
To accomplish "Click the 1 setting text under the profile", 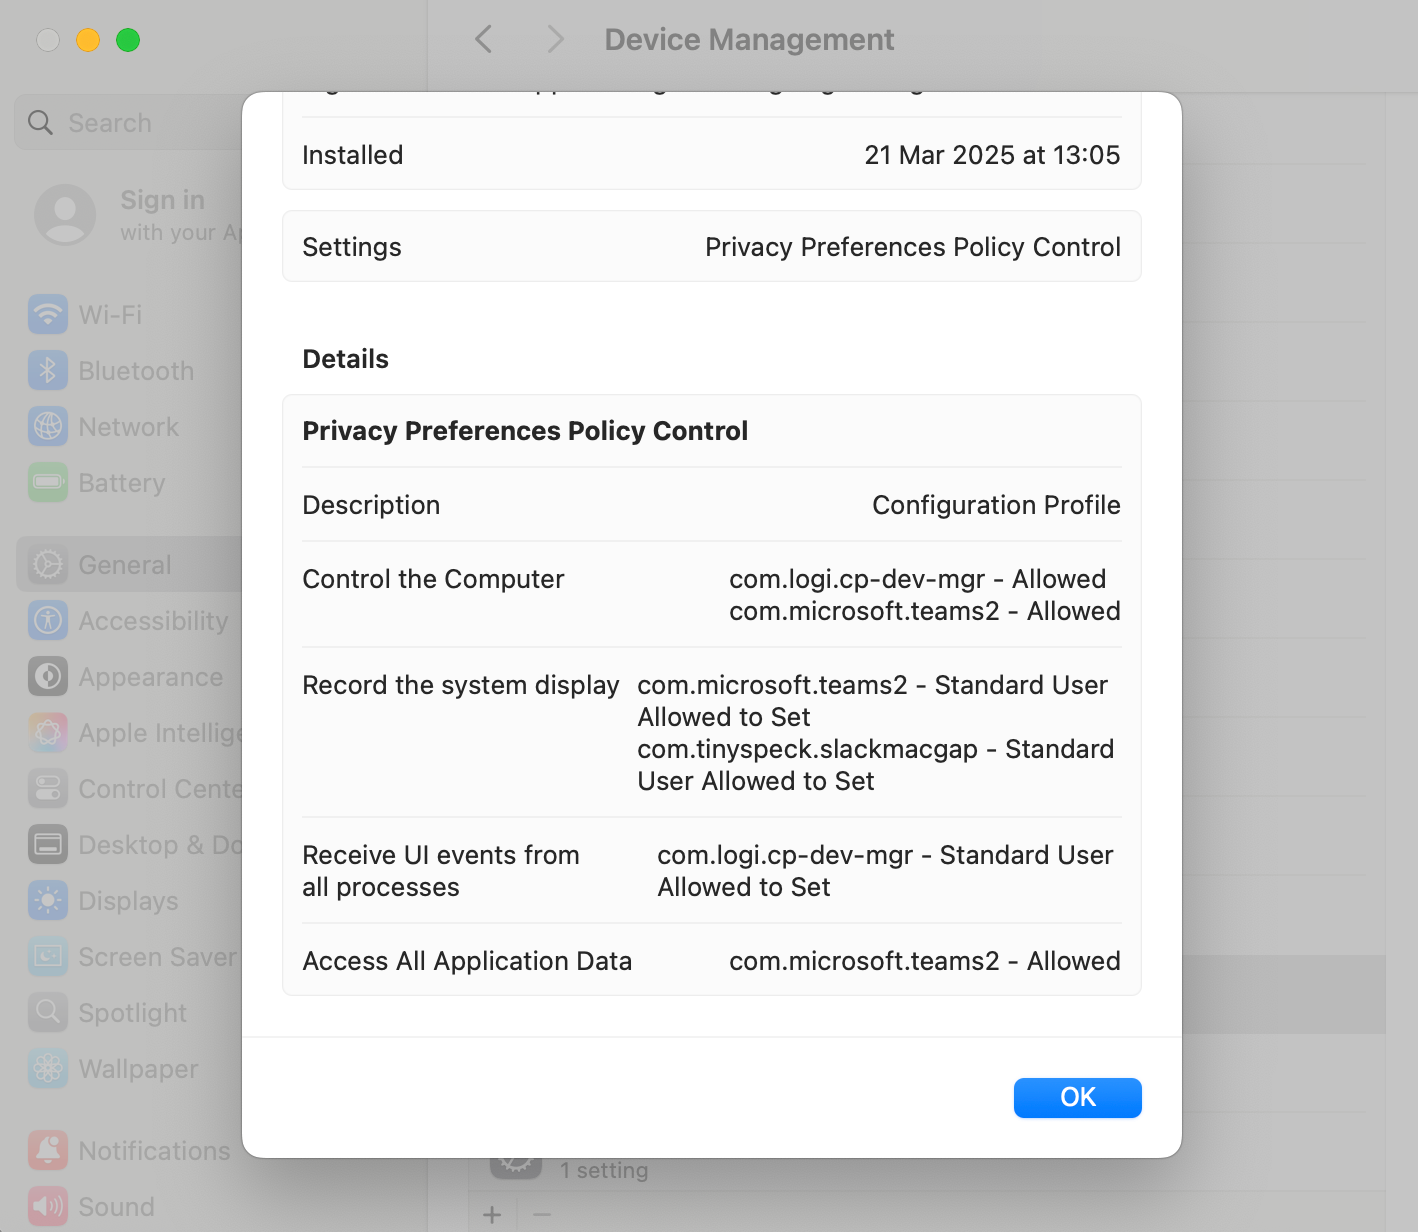I will (604, 1170).
